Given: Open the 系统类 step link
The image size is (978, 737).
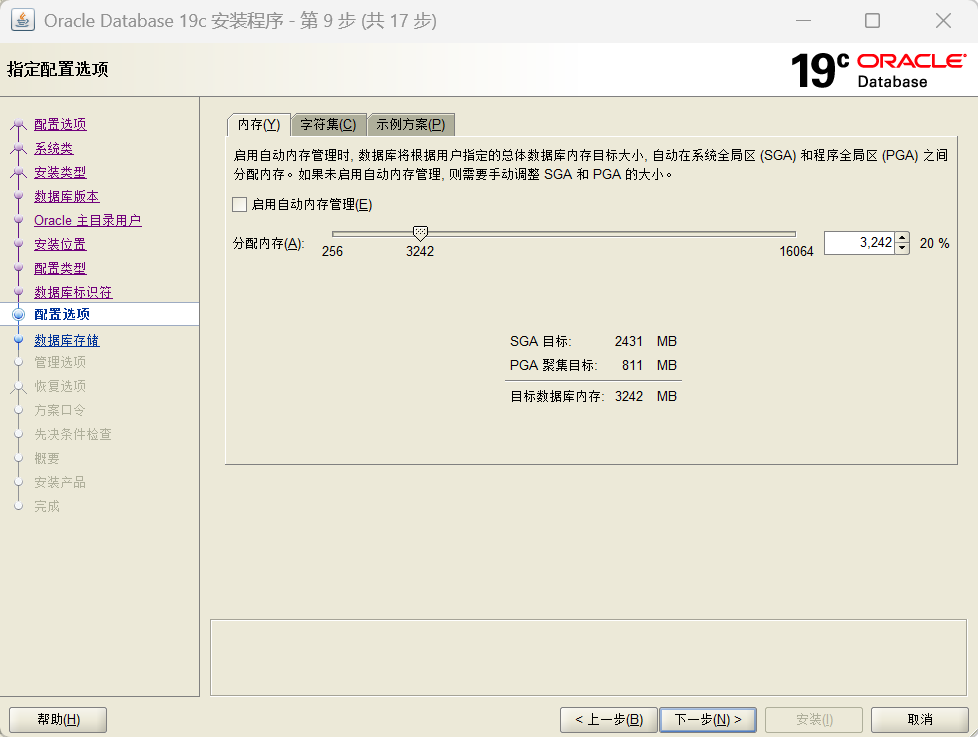Looking at the screenshot, I should coord(54,148).
